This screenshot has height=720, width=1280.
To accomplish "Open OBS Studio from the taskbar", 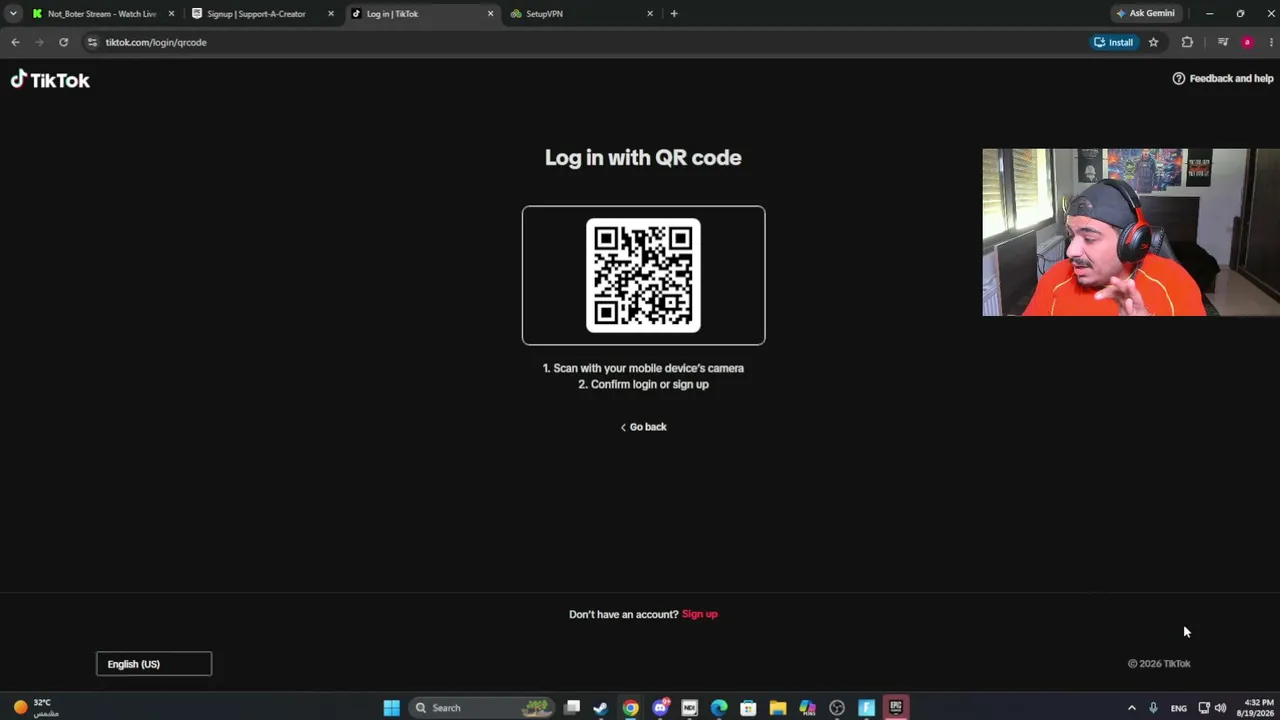I will [837, 708].
